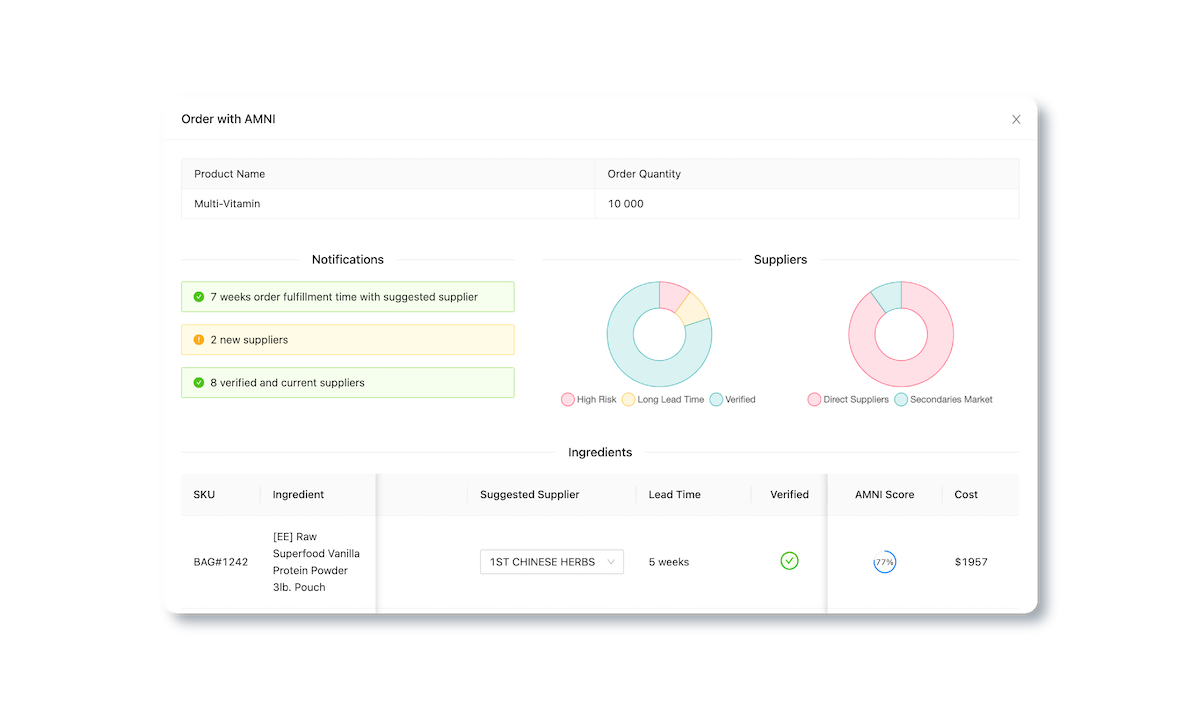The height and width of the screenshot is (720, 1200).
Task: Toggle the Direct Suppliers legend item
Action: coord(848,399)
